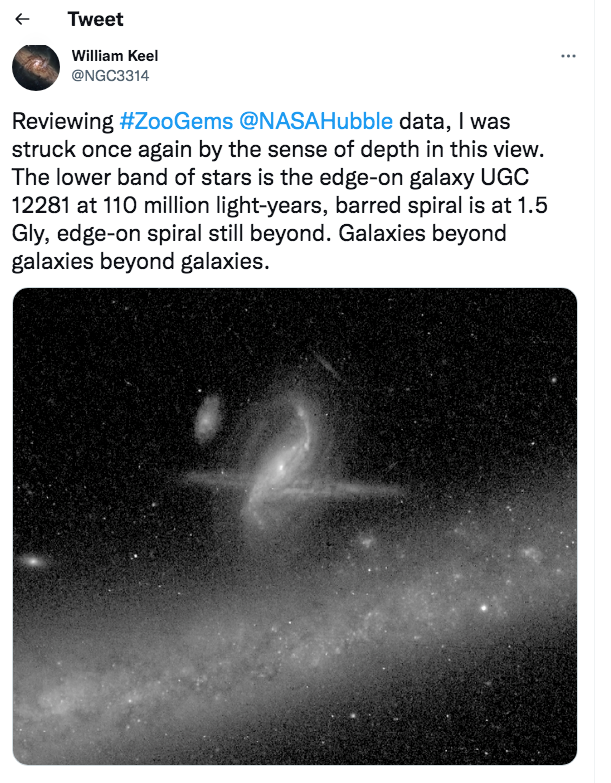Click the William Keel display name
This screenshot has width=611, height=783.
pyautogui.click(x=114, y=56)
